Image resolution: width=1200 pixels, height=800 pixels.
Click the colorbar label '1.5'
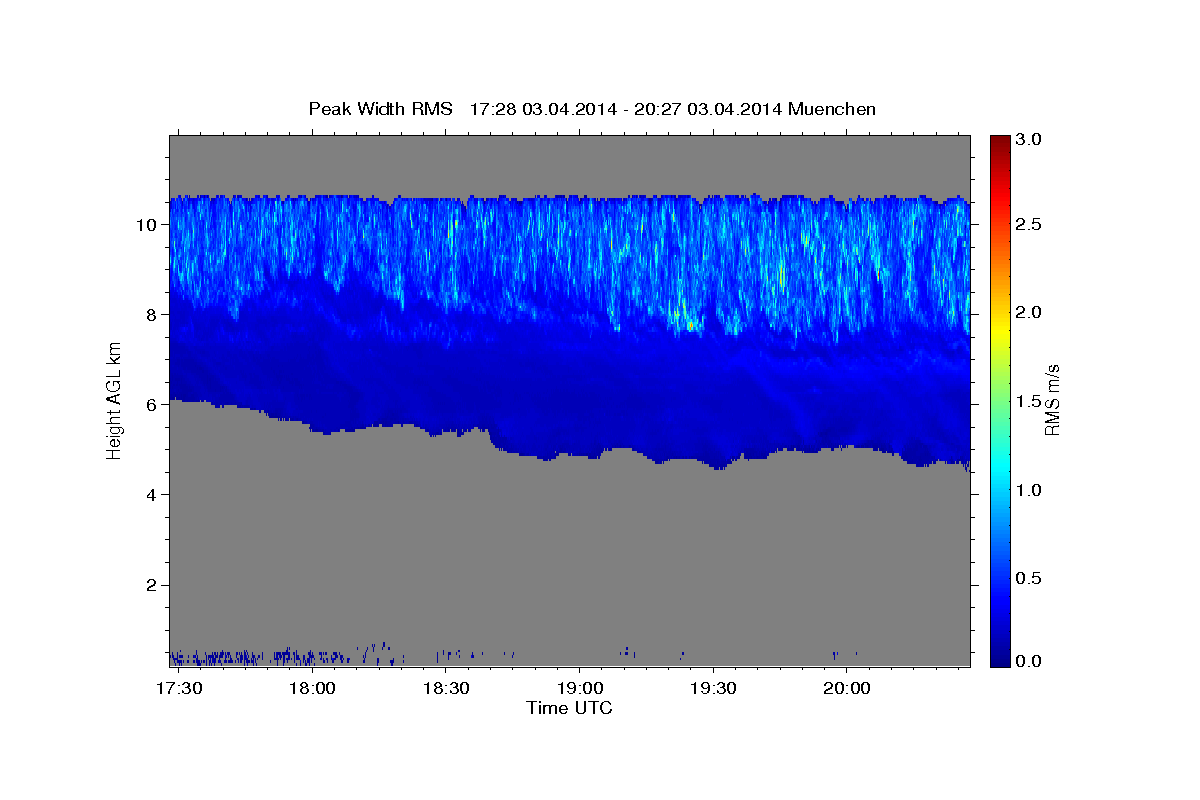click(x=1029, y=401)
